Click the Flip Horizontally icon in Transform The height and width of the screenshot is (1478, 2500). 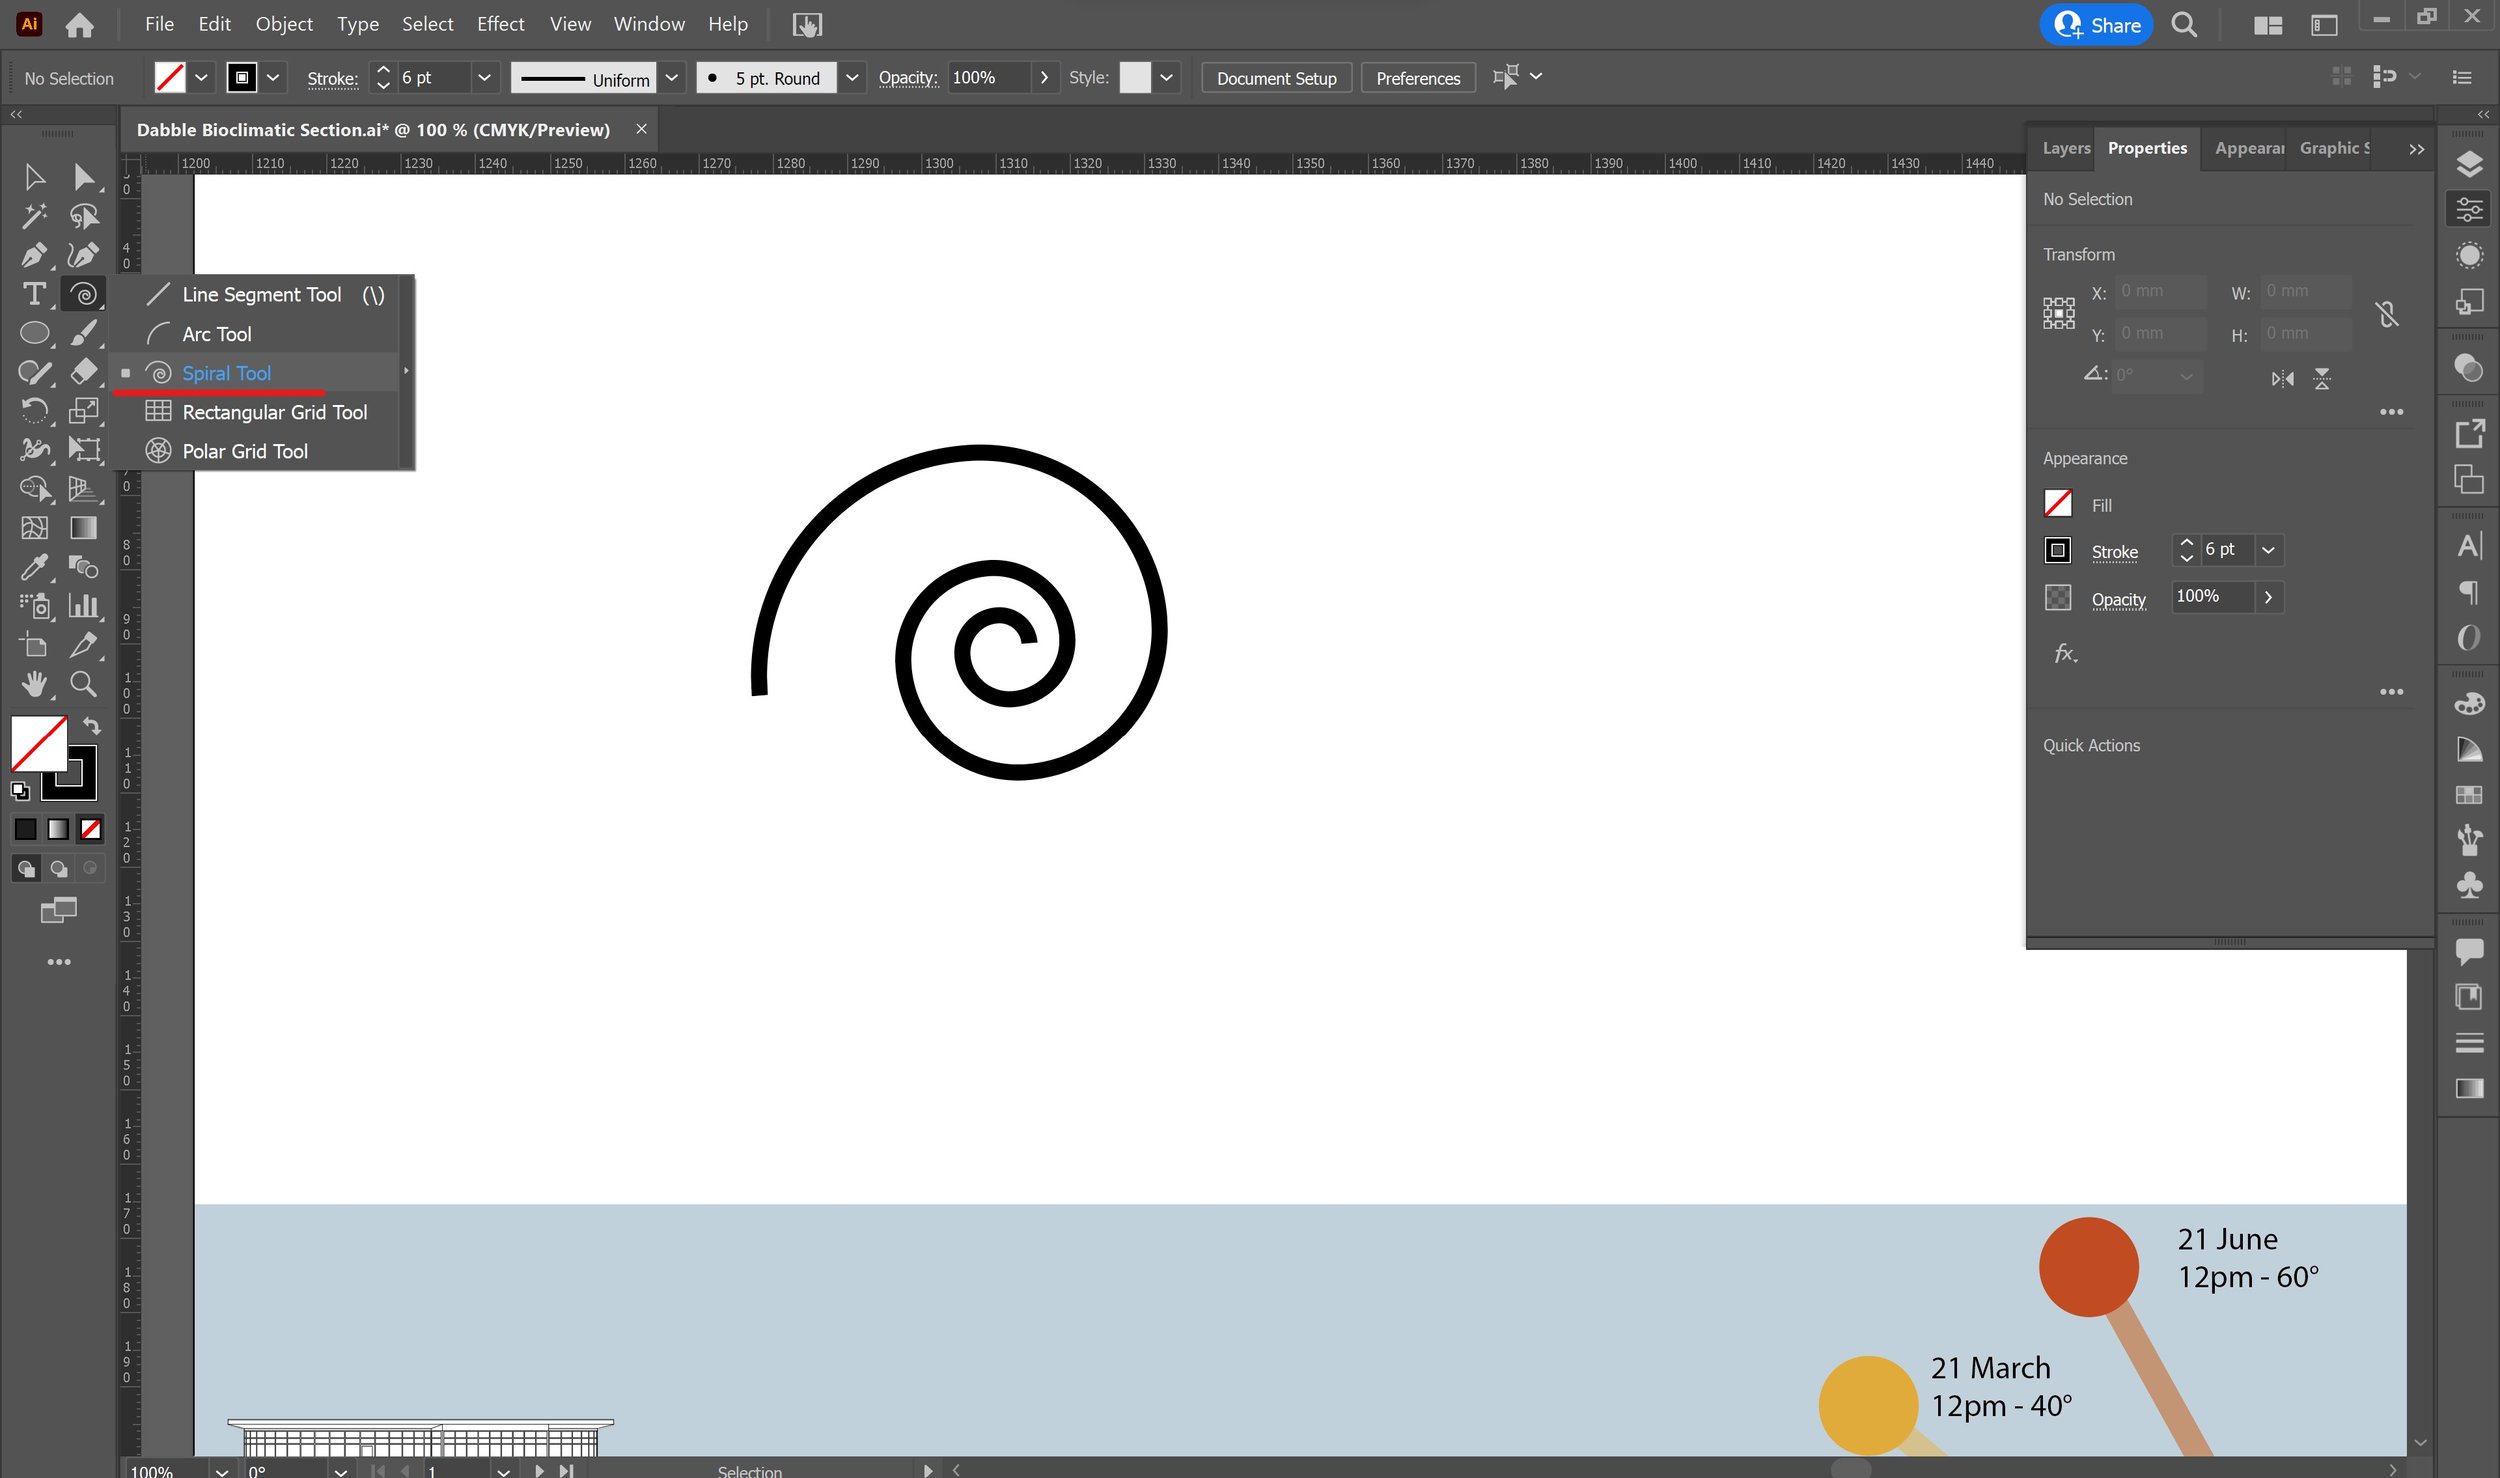pos(2282,378)
